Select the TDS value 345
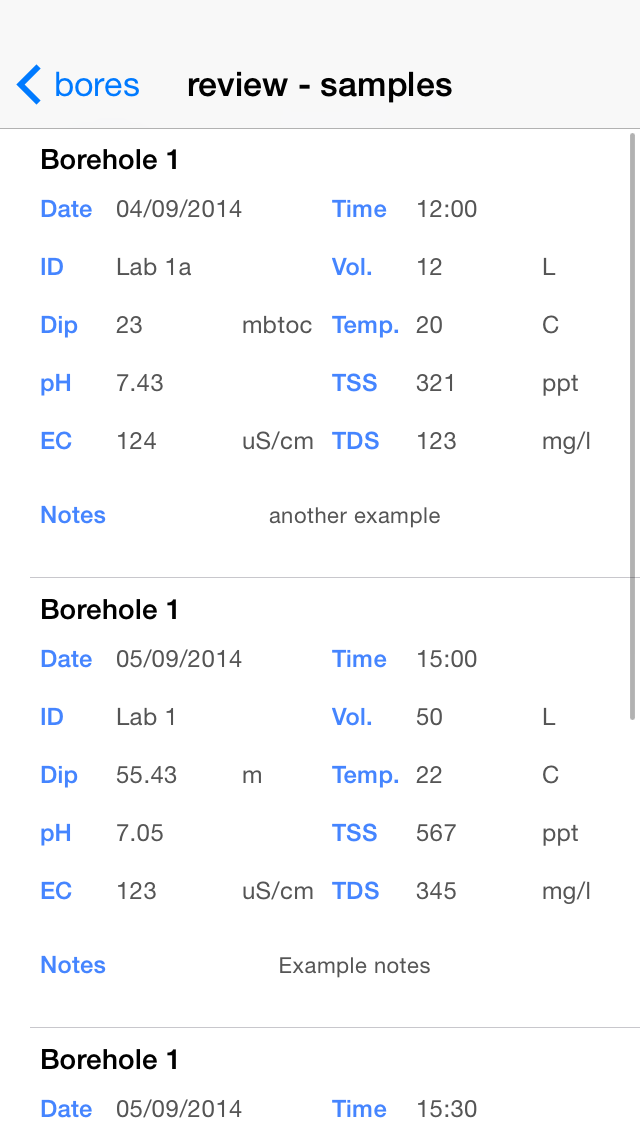The image size is (640, 1136). (436, 891)
